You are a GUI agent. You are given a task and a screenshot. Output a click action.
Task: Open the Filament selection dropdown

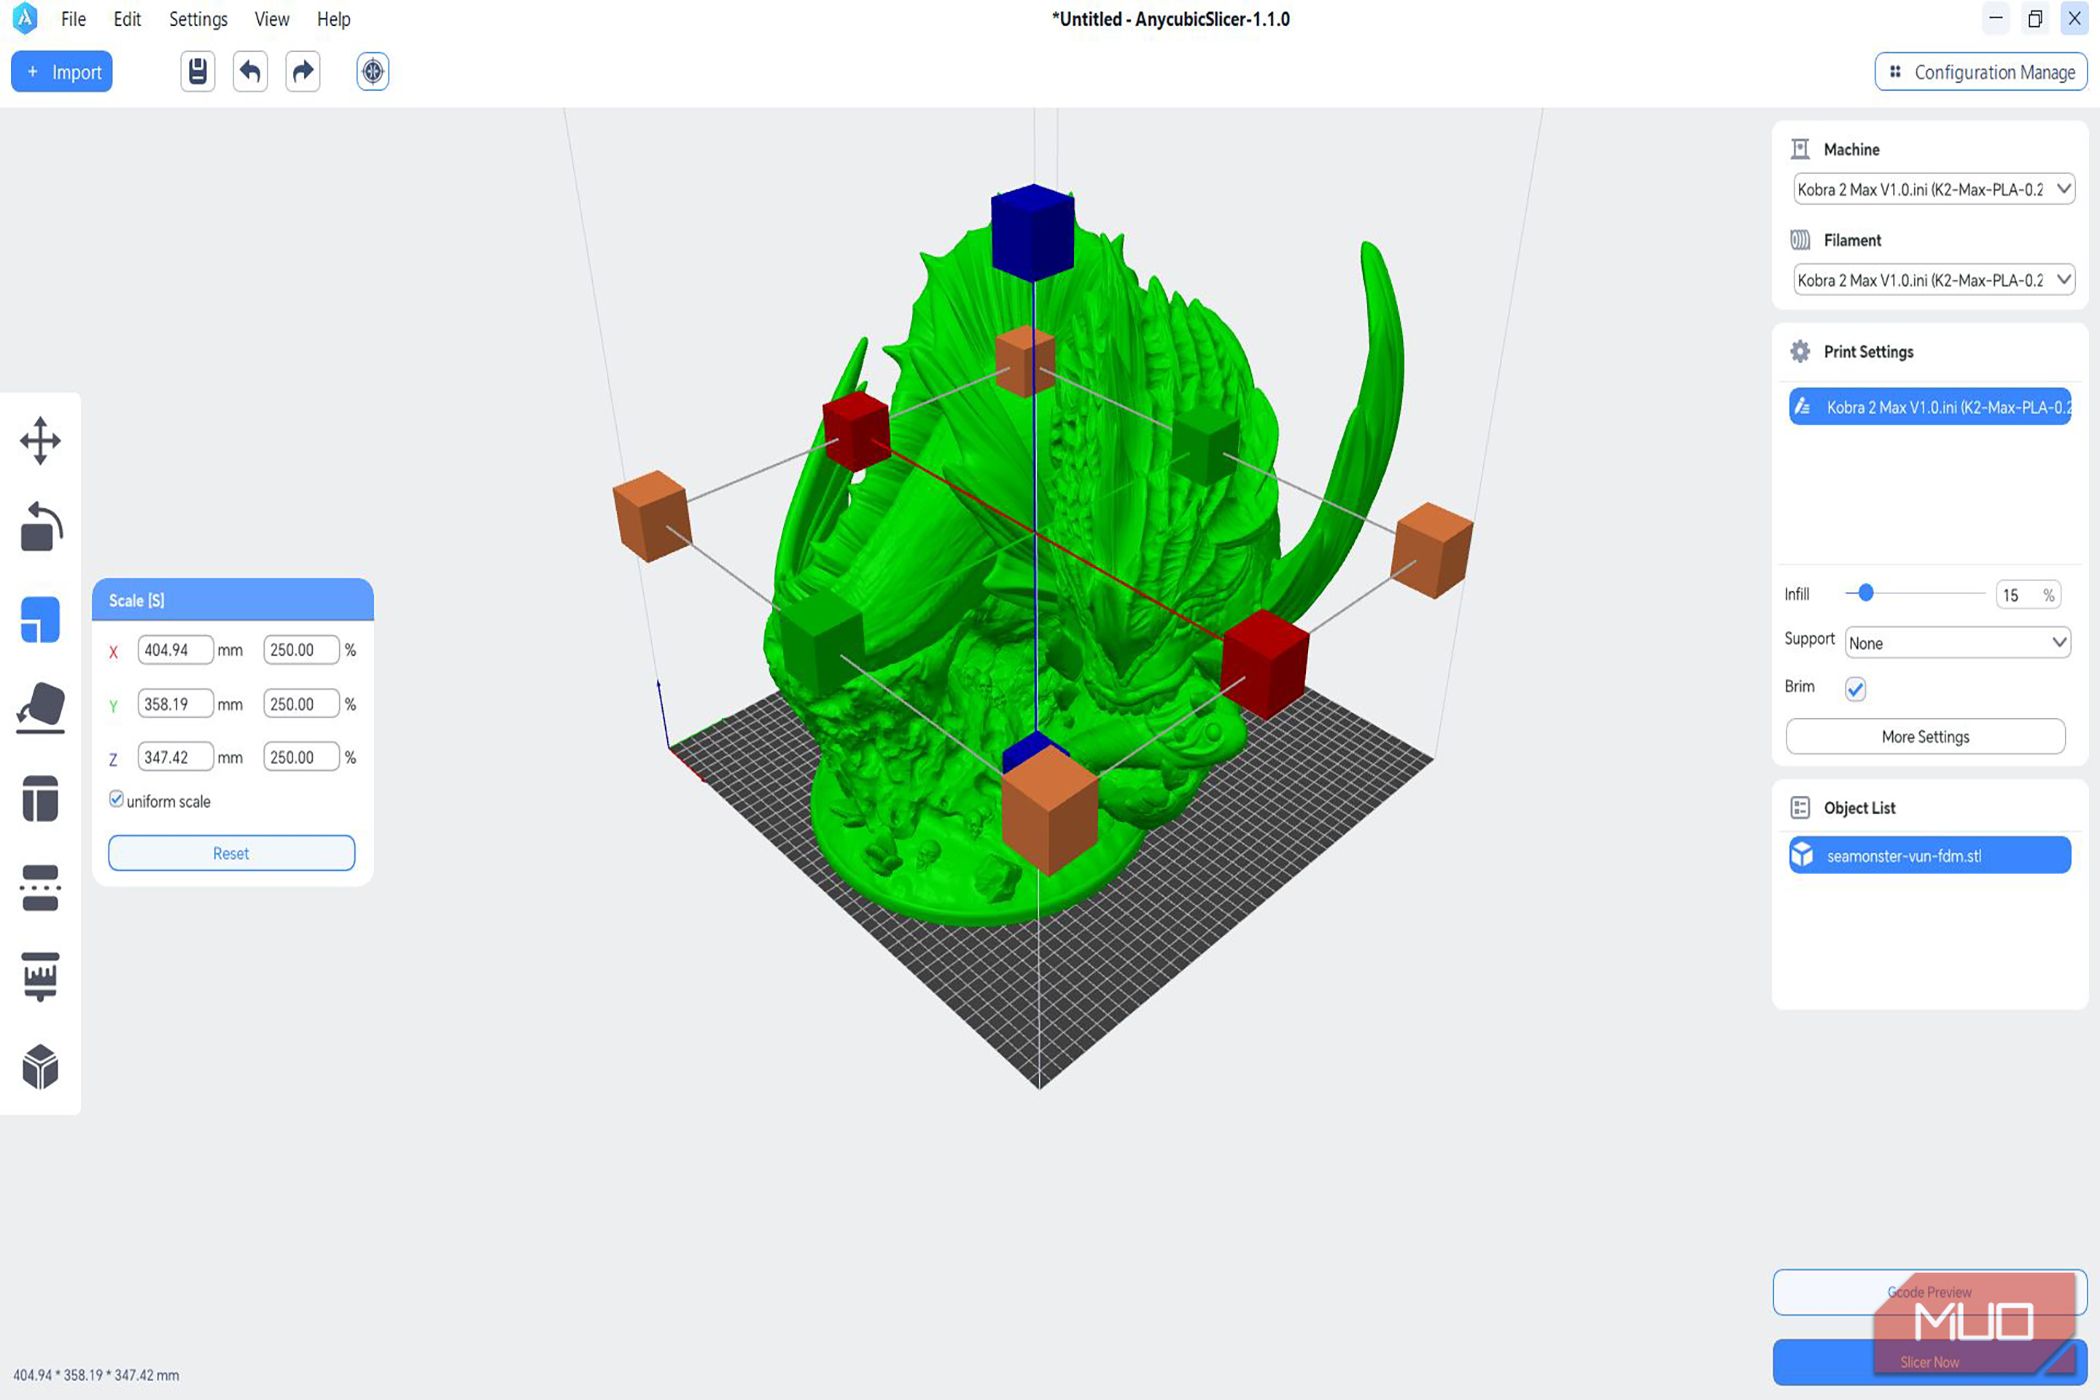tap(1931, 280)
